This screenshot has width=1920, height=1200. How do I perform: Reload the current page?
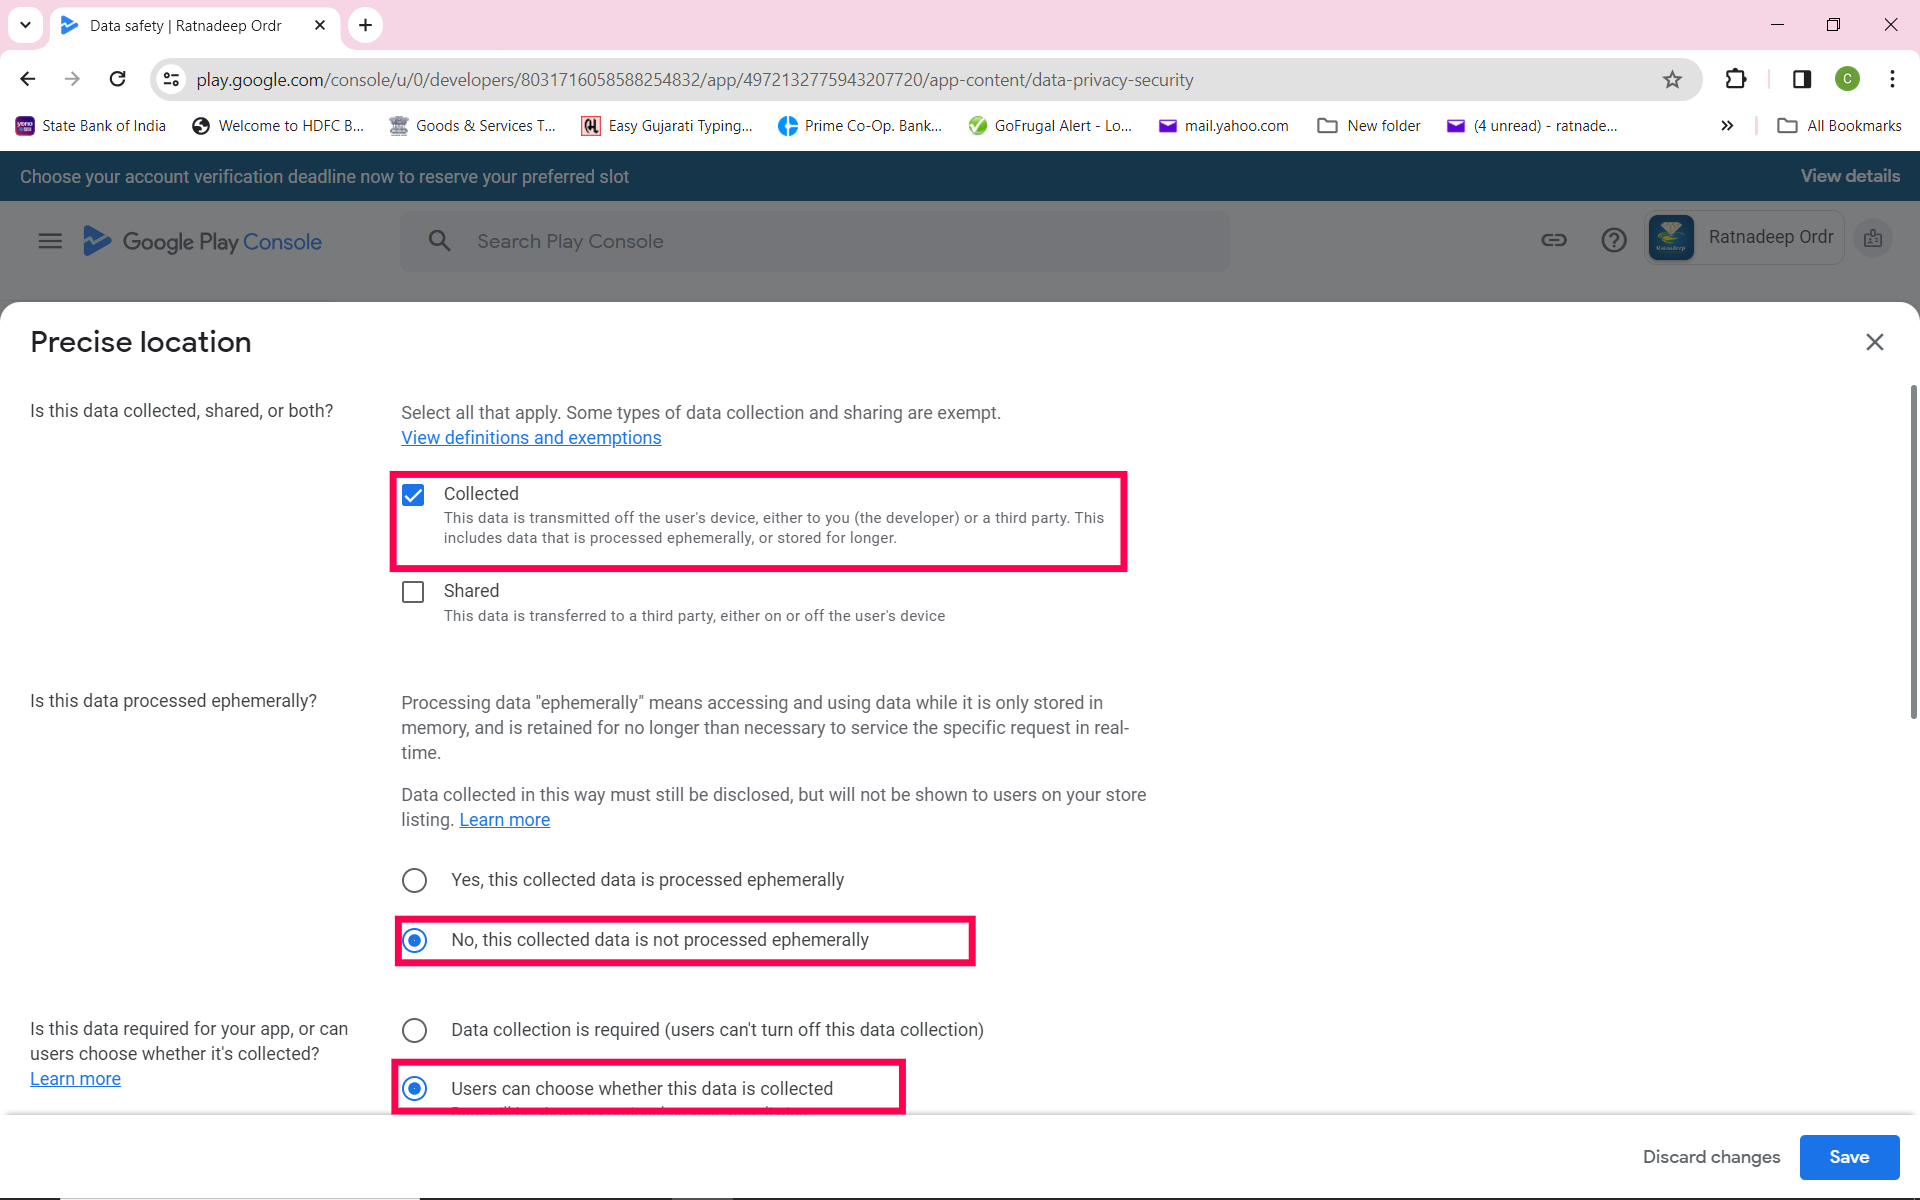pos(118,79)
